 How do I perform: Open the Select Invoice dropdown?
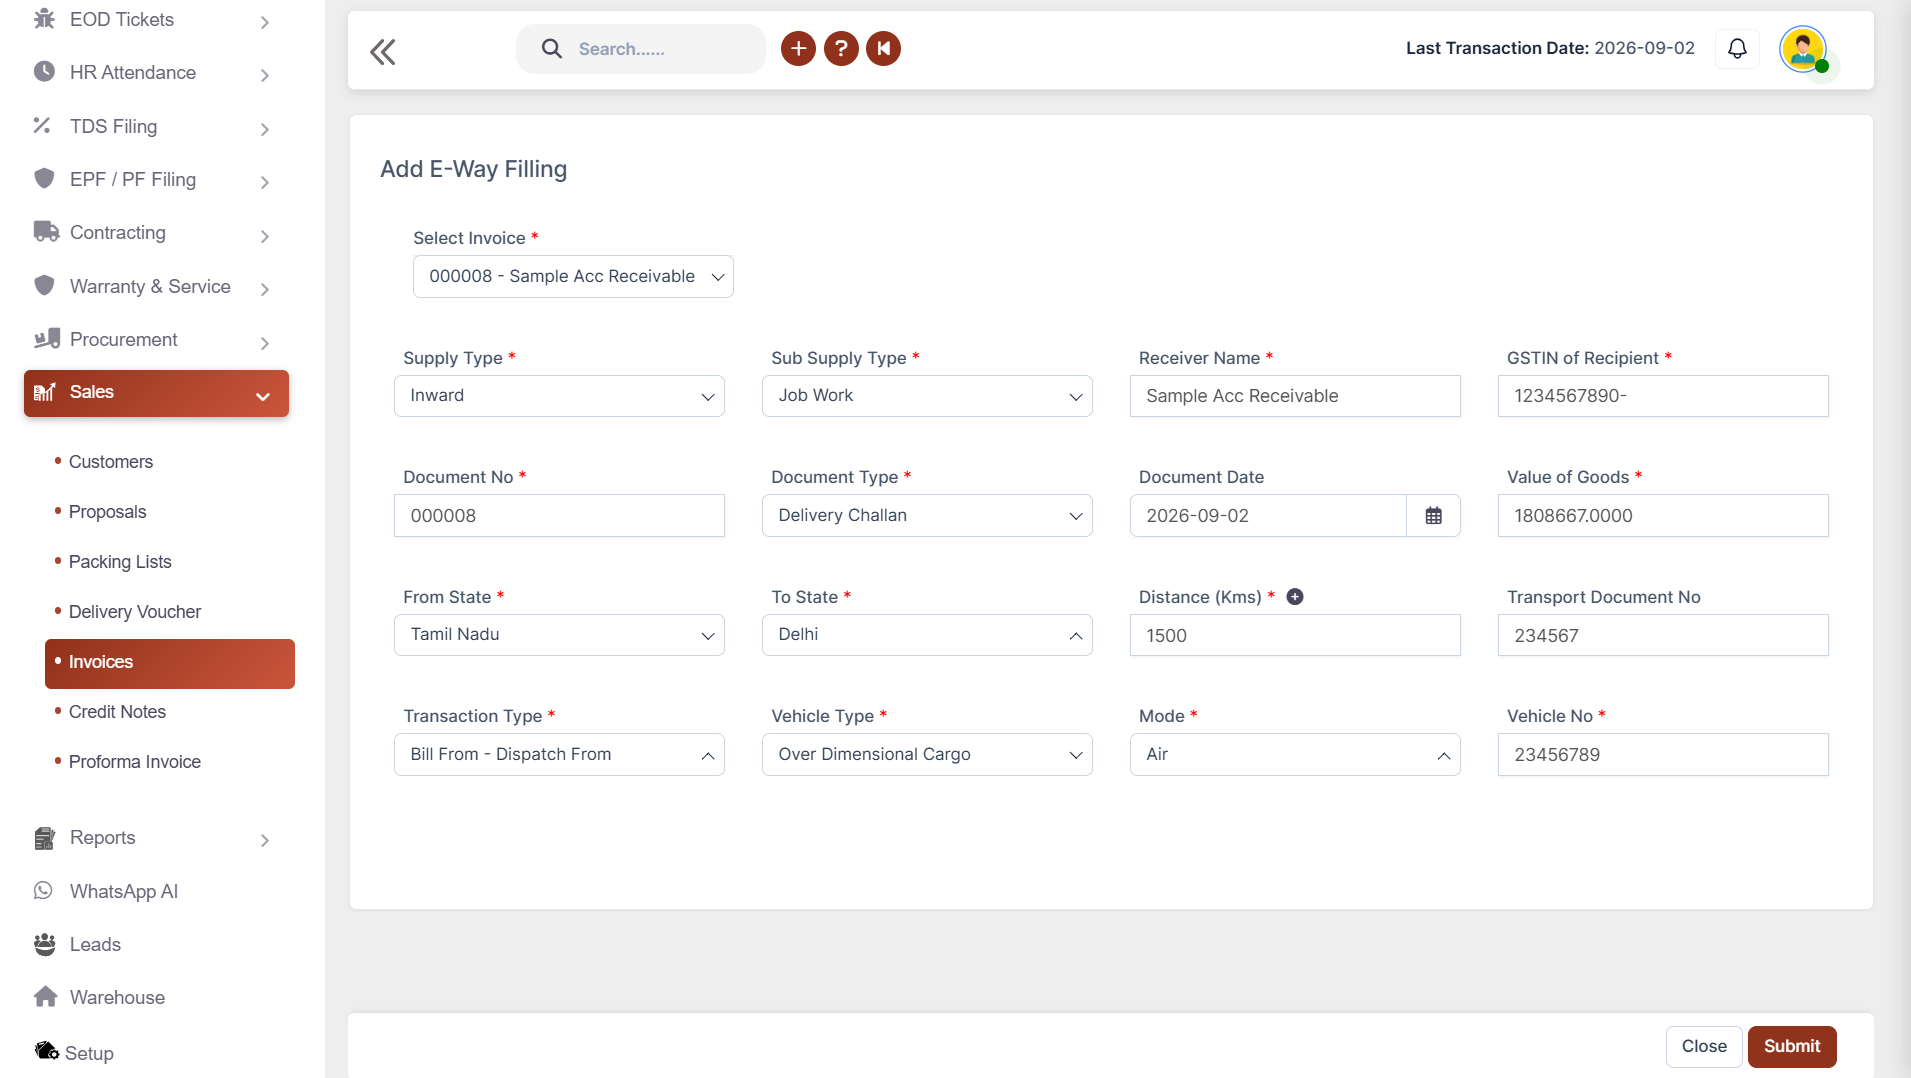click(573, 277)
